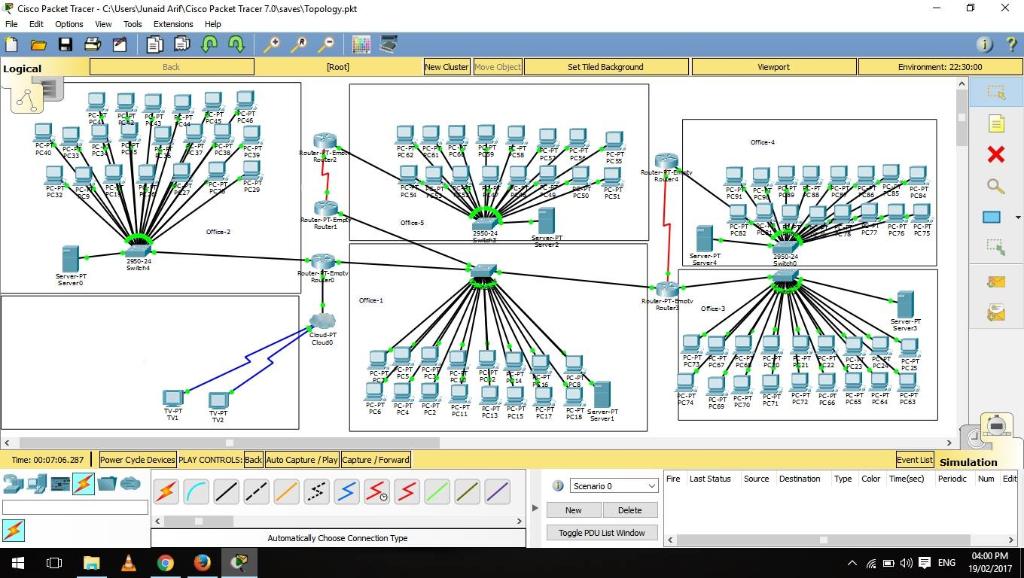
Task: Select the Resize Shape tool
Action: [x=996, y=248]
